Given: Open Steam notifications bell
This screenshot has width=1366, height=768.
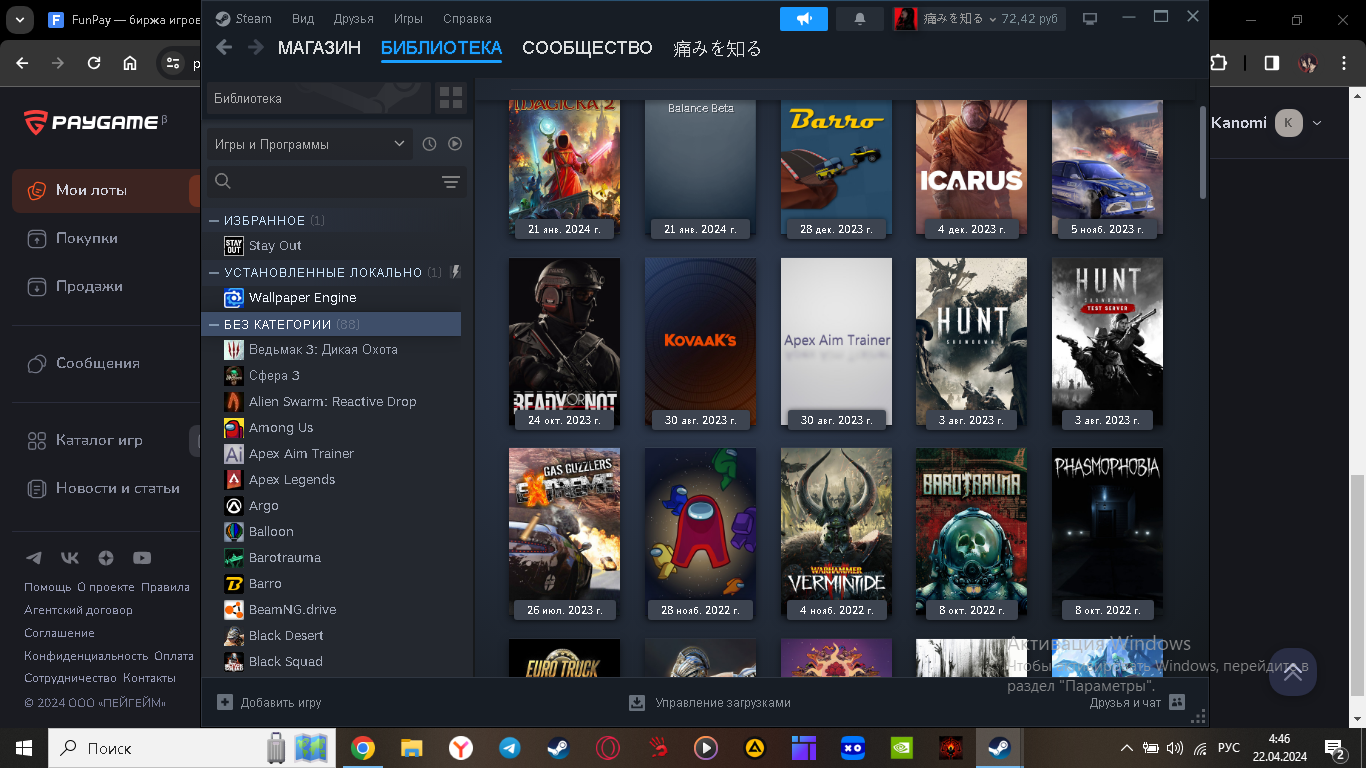Looking at the screenshot, I should tap(860, 19).
